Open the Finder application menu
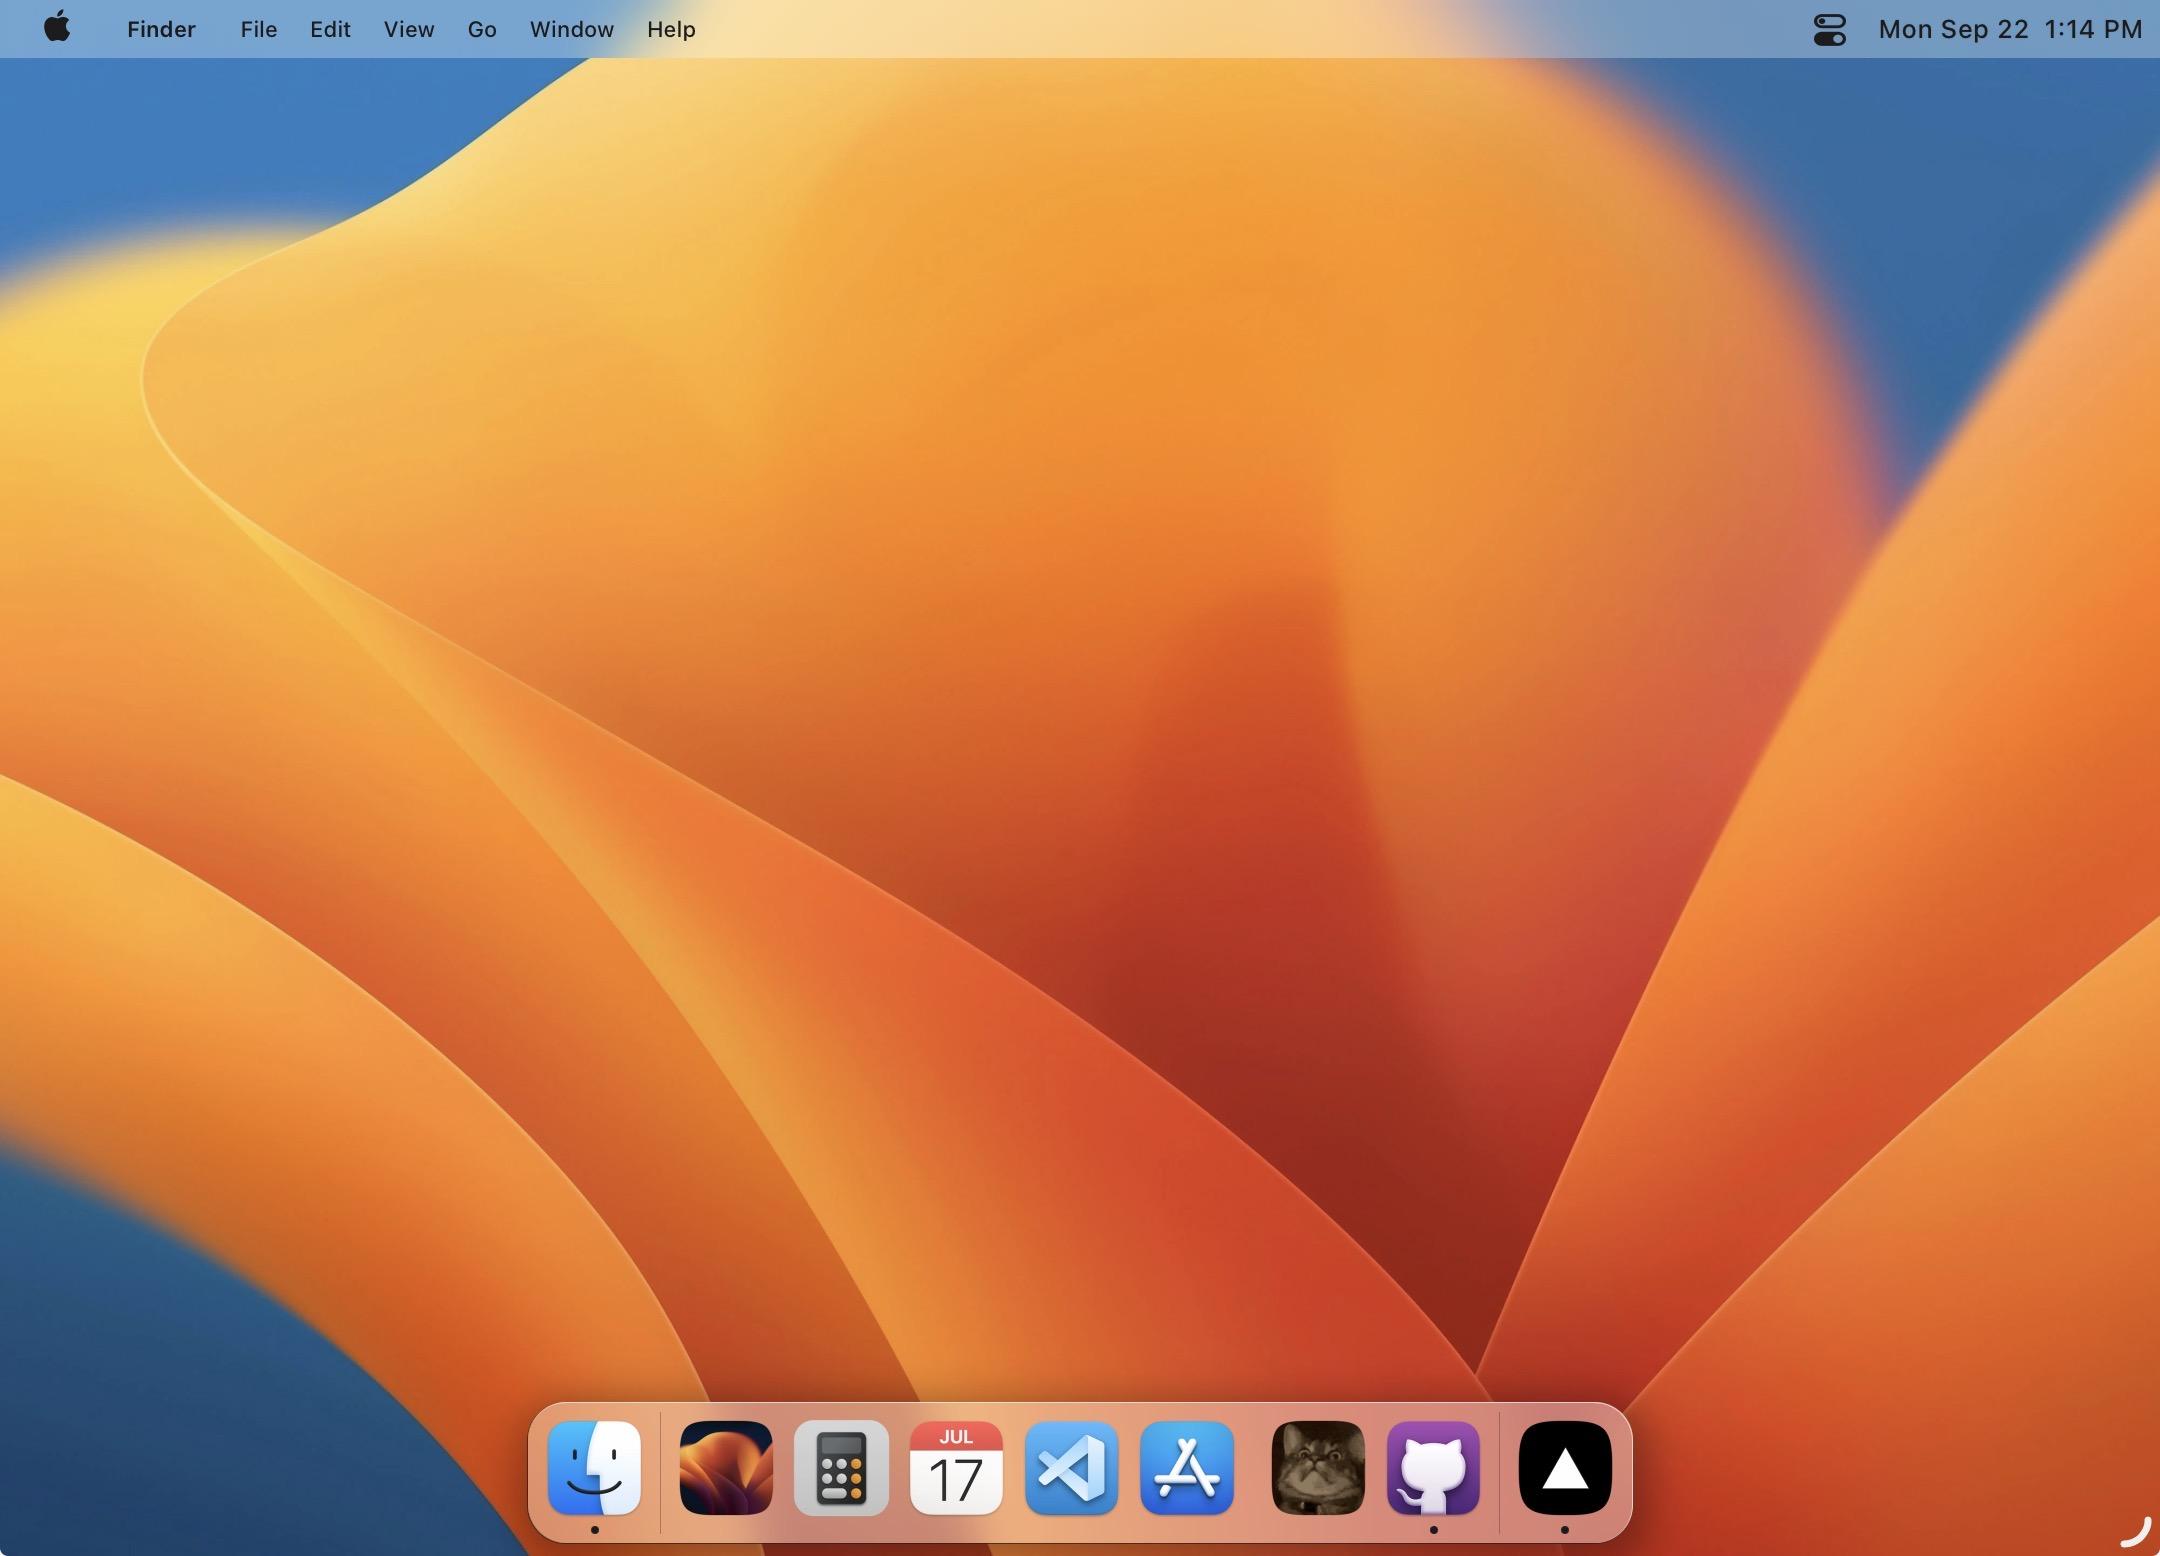2160x1556 pixels. pos(161,29)
